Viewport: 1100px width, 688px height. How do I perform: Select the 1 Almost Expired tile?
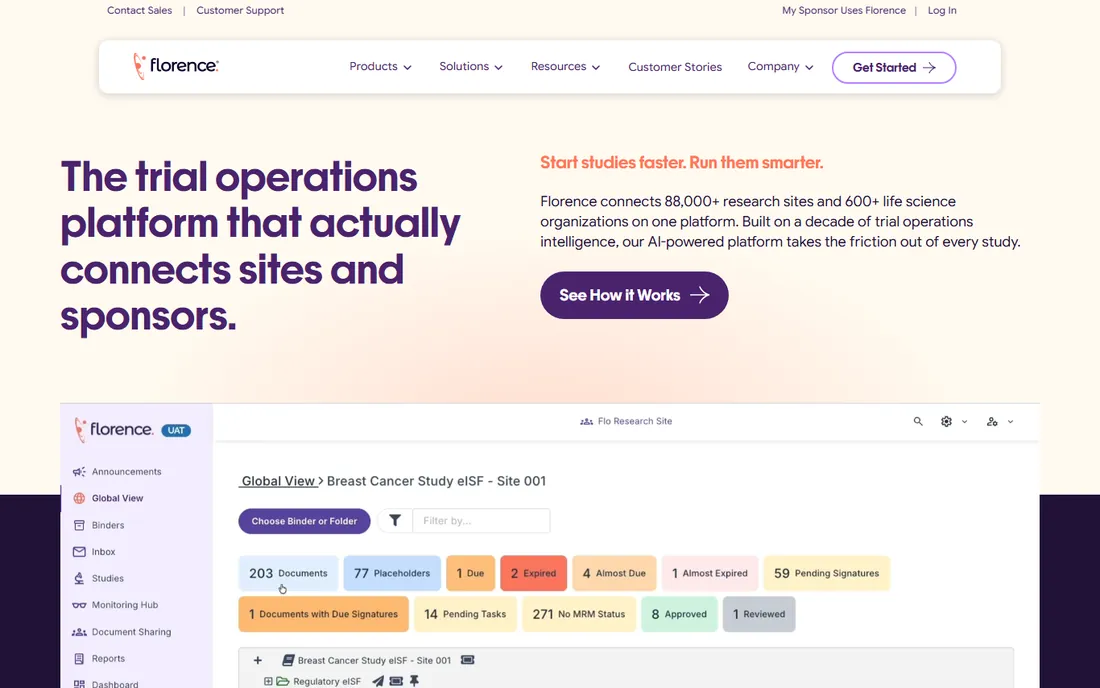(710, 573)
